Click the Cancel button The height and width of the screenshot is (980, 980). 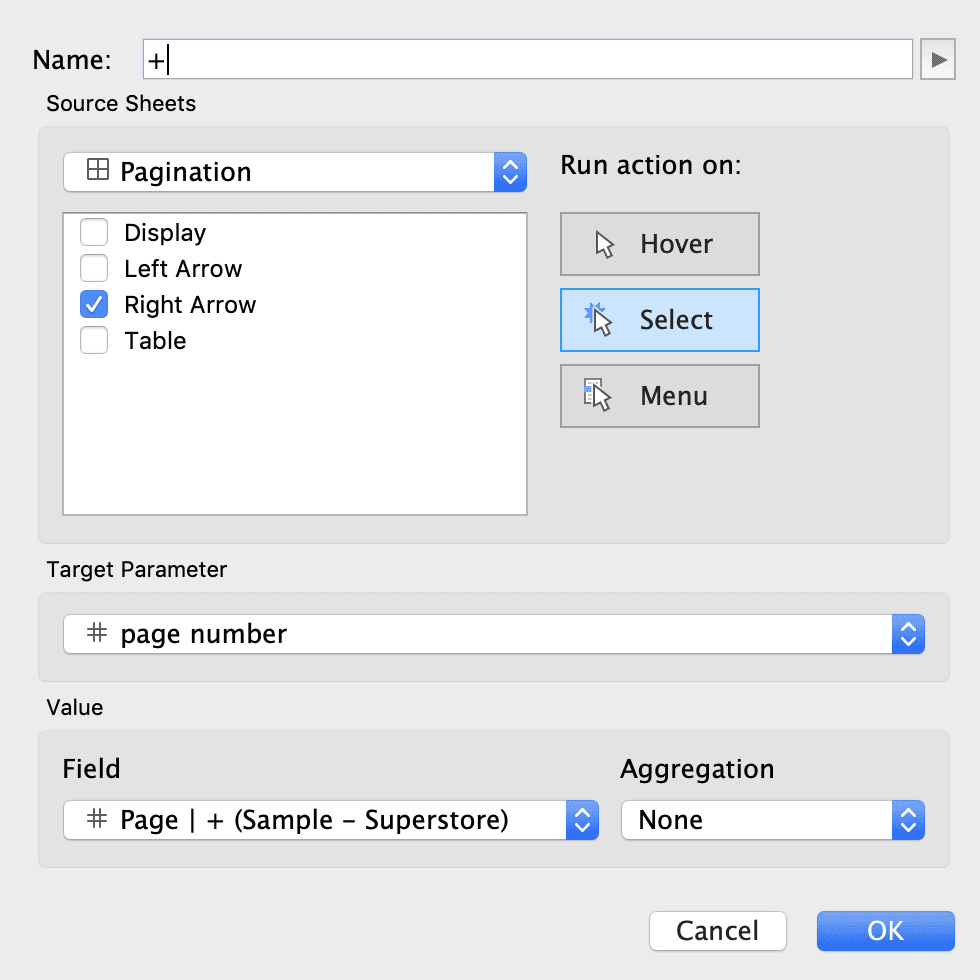click(717, 930)
